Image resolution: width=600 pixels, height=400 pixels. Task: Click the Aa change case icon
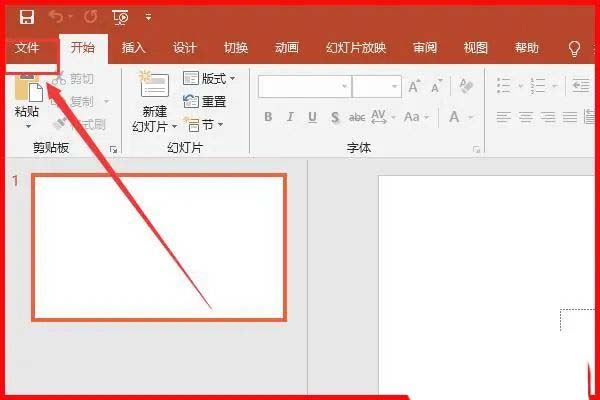pos(412,117)
